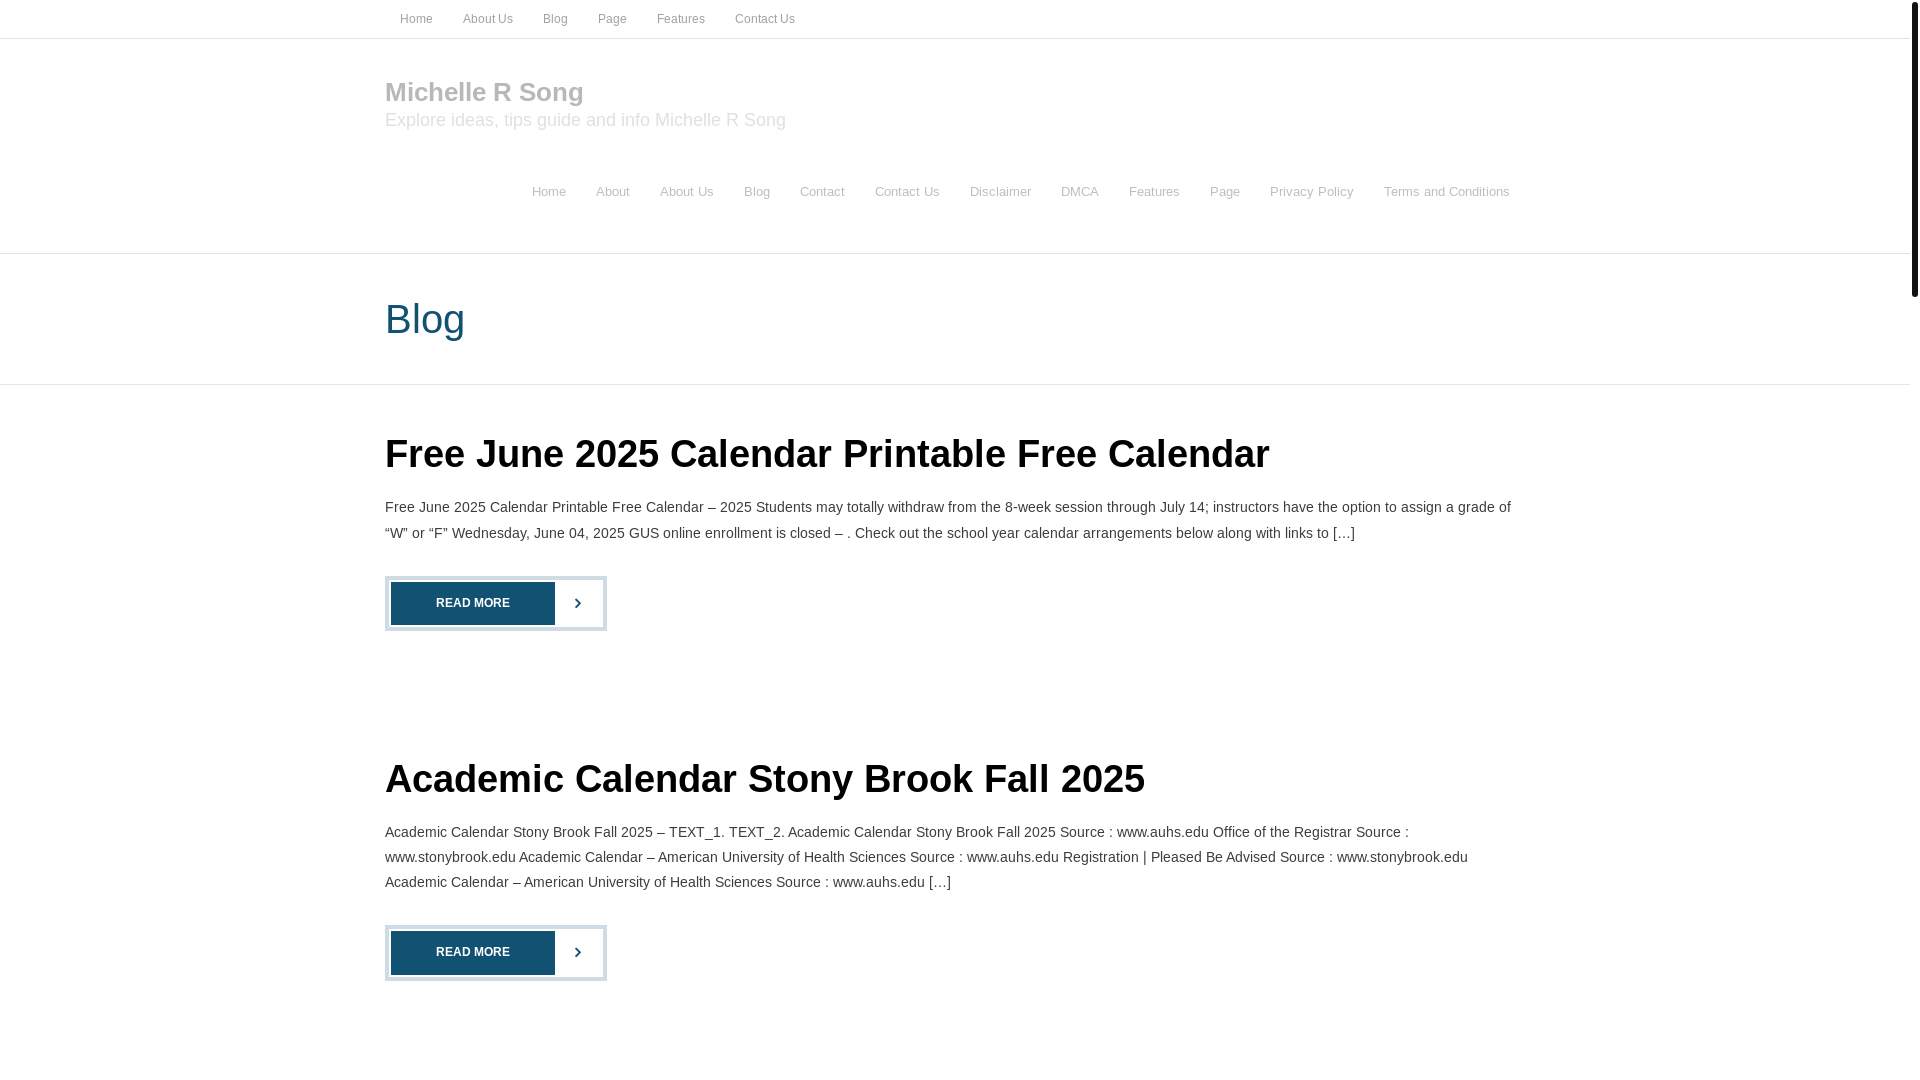The height and width of the screenshot is (1080, 1920).
Task: Select Blog in the main navigation
Action: click(757, 192)
